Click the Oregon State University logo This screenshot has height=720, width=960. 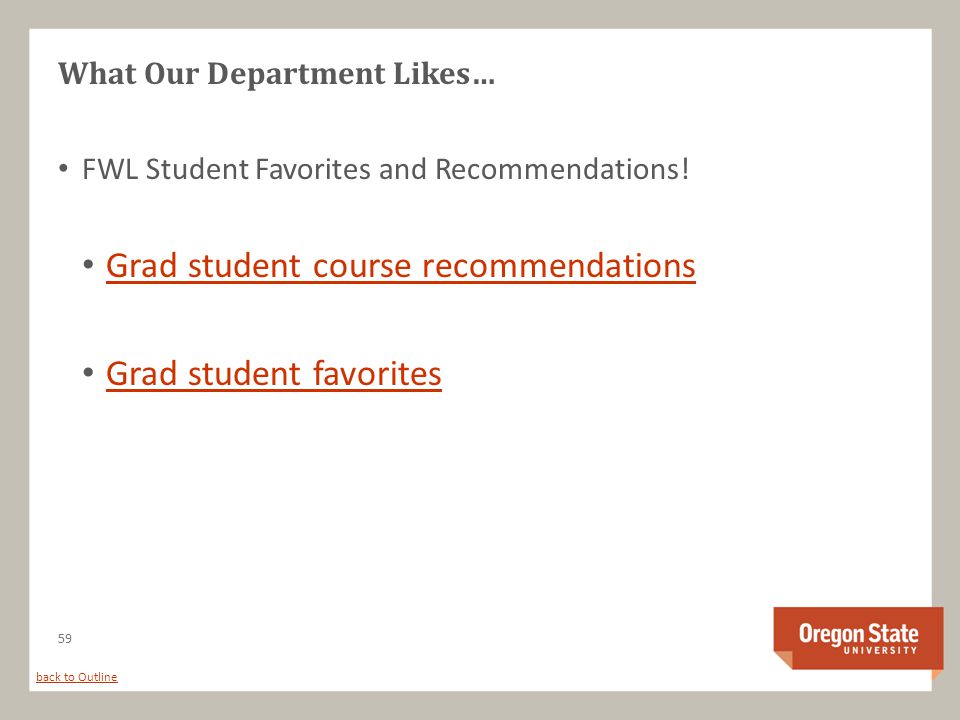click(858, 640)
